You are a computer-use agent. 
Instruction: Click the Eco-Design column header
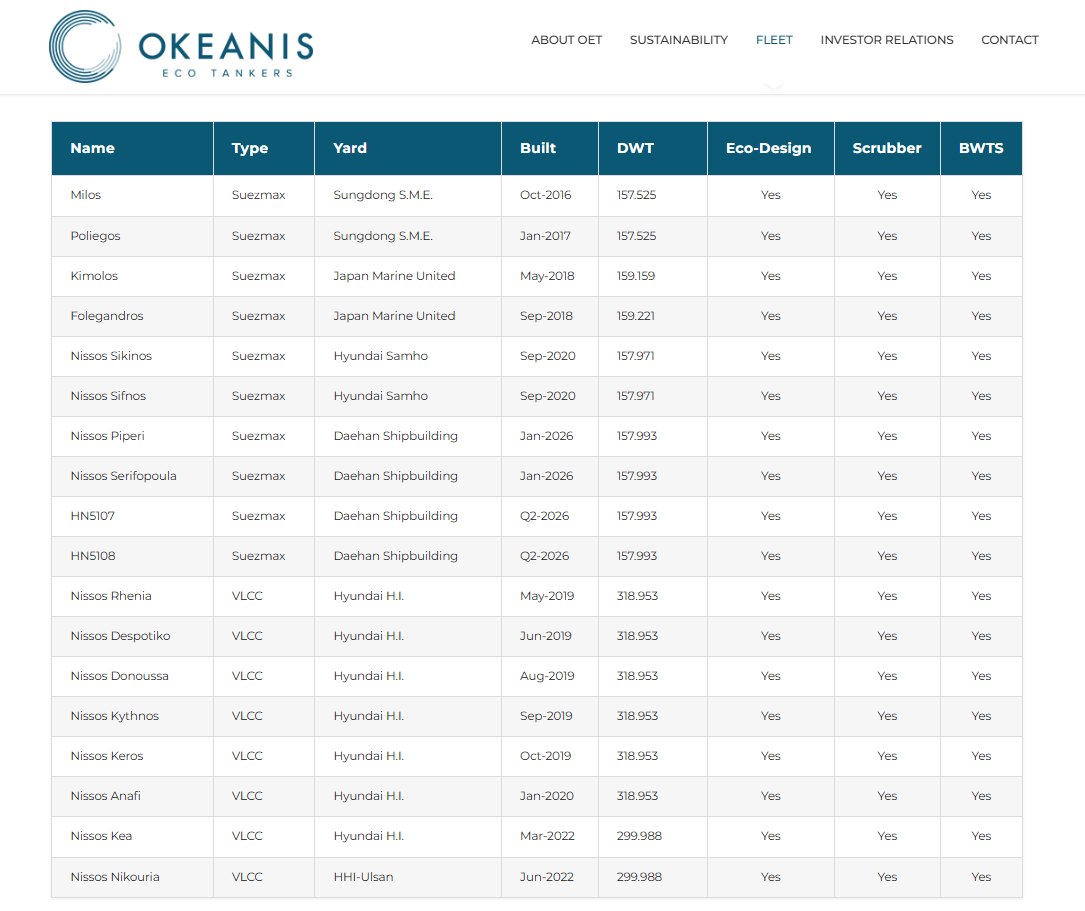pyautogui.click(x=769, y=148)
